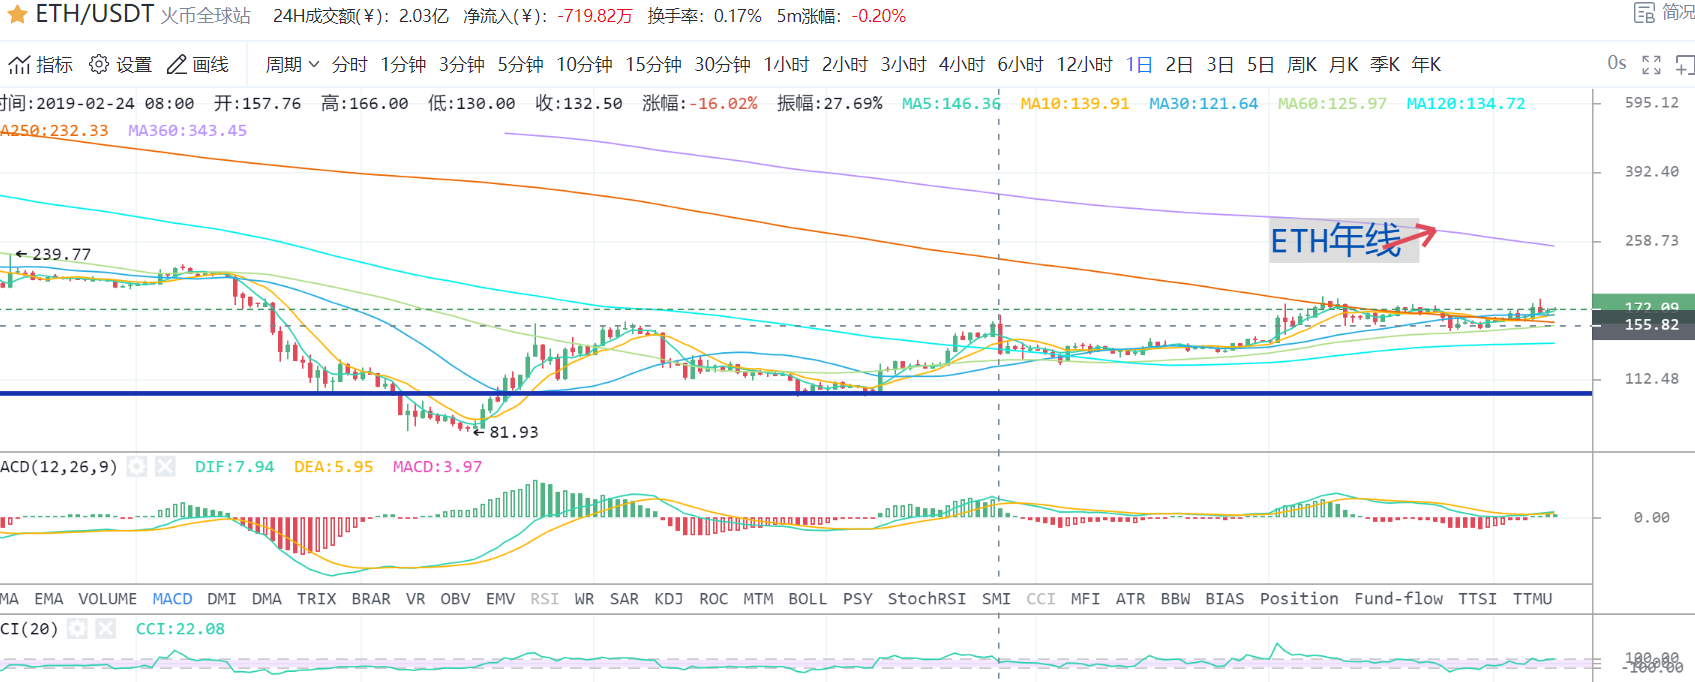The width and height of the screenshot is (1695, 682).
Task: Click the ETH年线 chart annotation
Action: tap(1336, 241)
